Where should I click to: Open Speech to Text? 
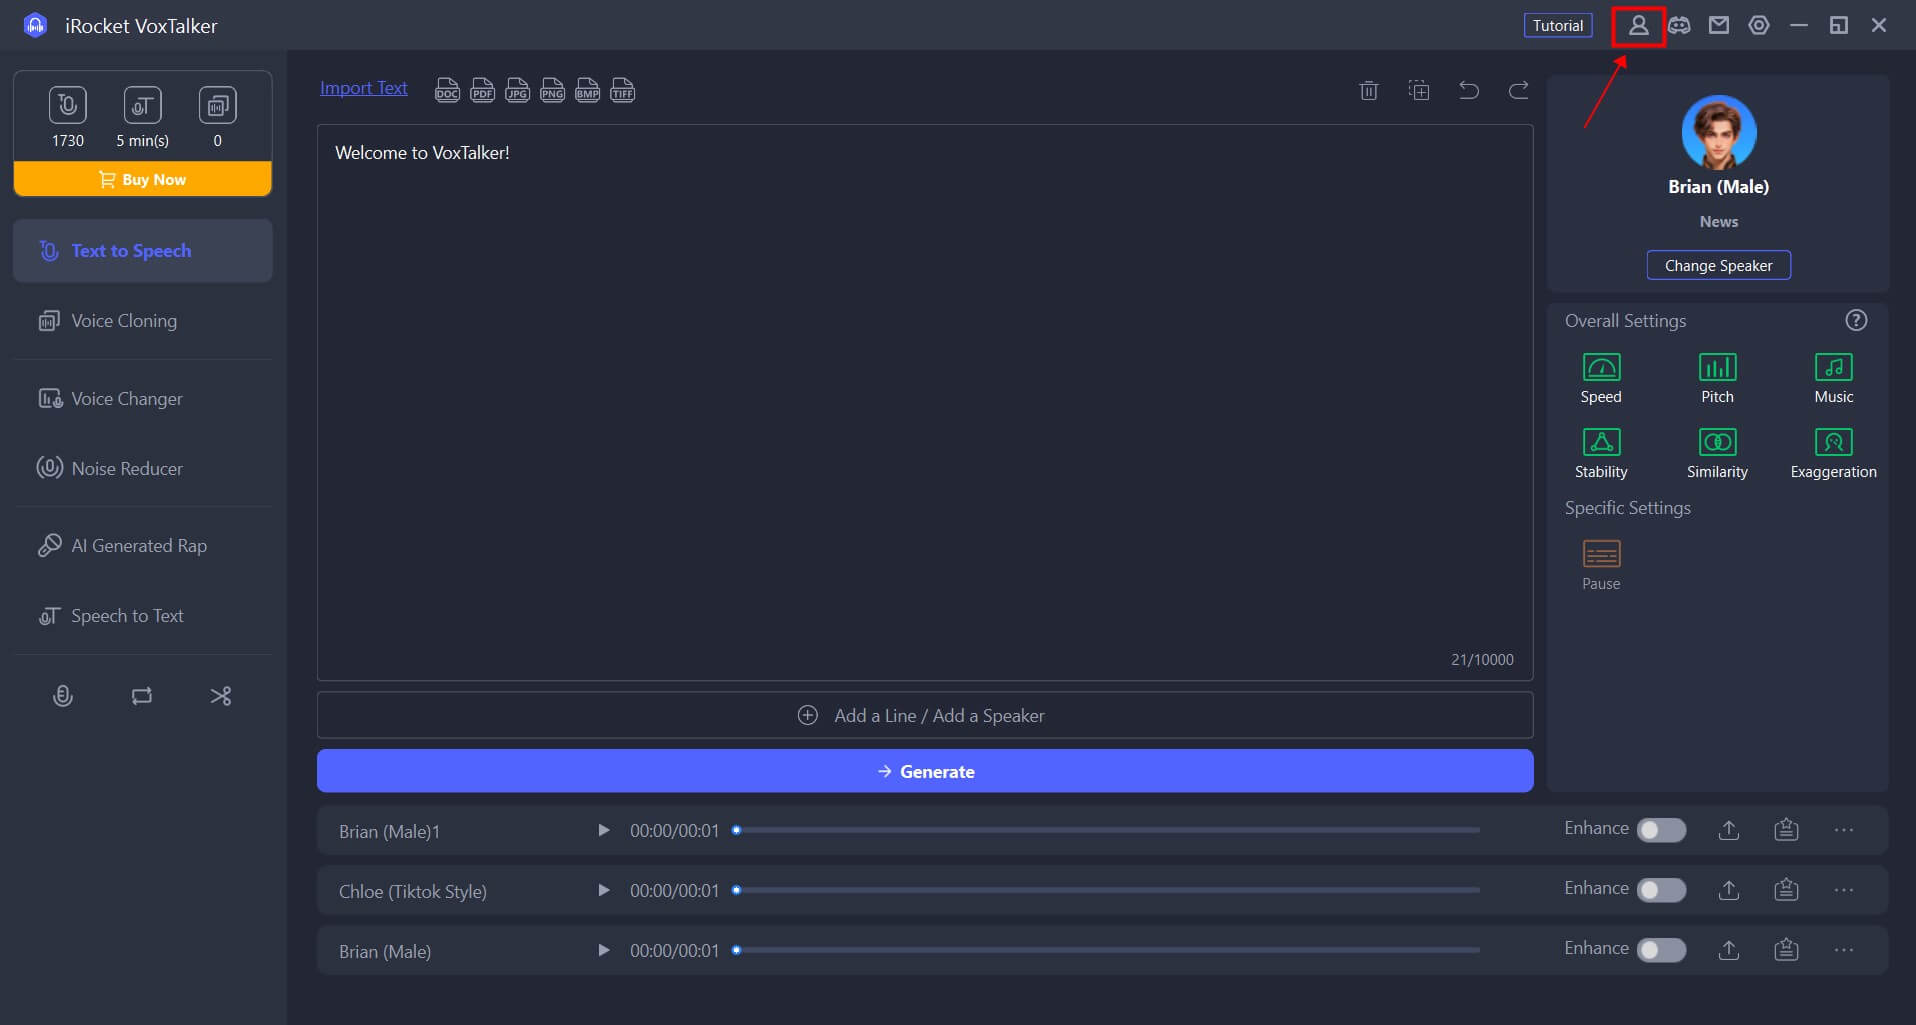143,616
